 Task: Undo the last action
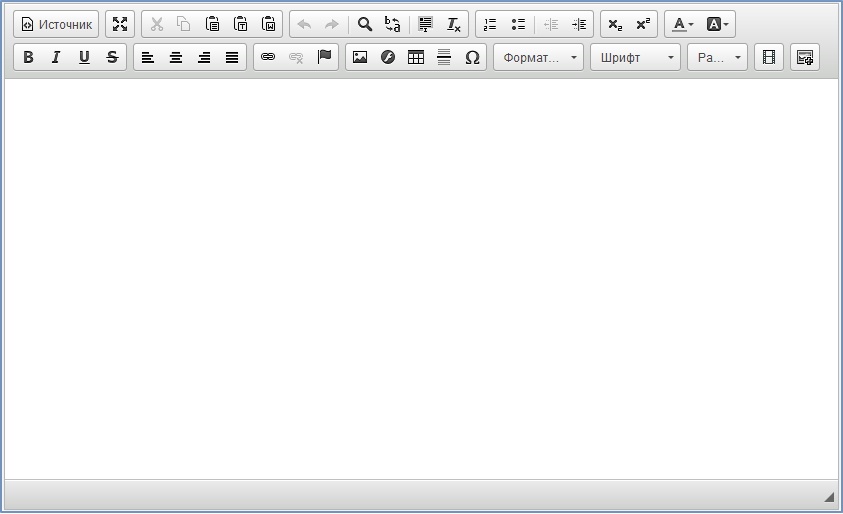(x=304, y=24)
